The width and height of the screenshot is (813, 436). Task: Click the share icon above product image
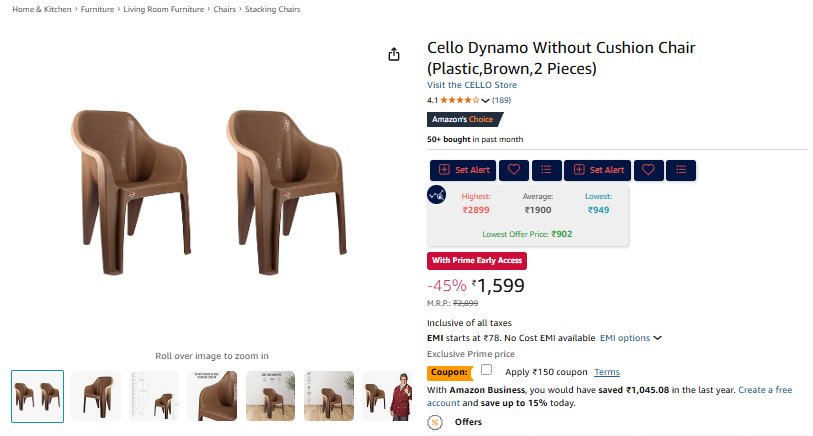(394, 54)
